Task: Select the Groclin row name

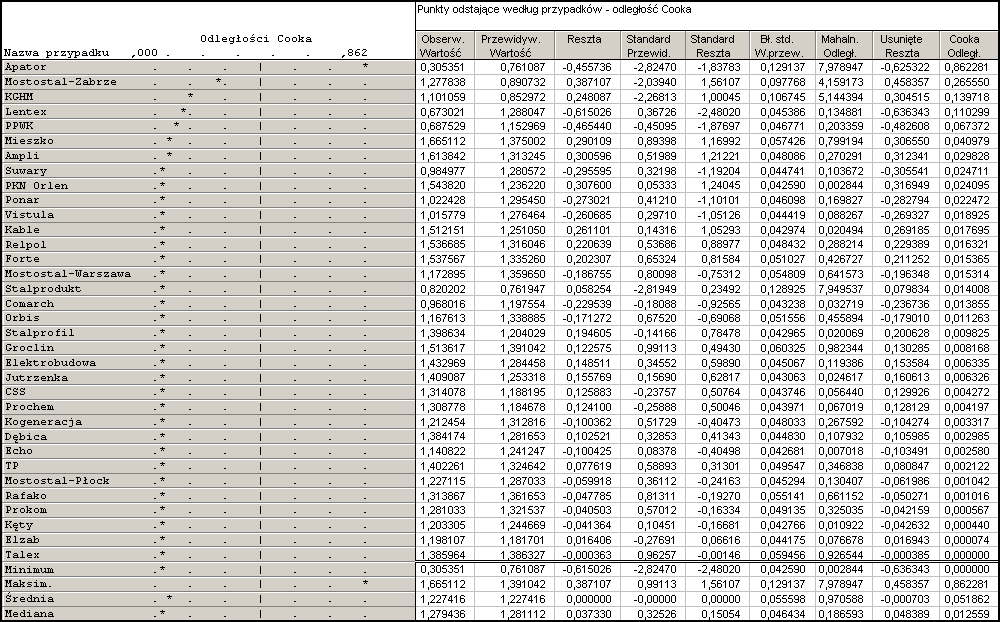Action: point(29,348)
